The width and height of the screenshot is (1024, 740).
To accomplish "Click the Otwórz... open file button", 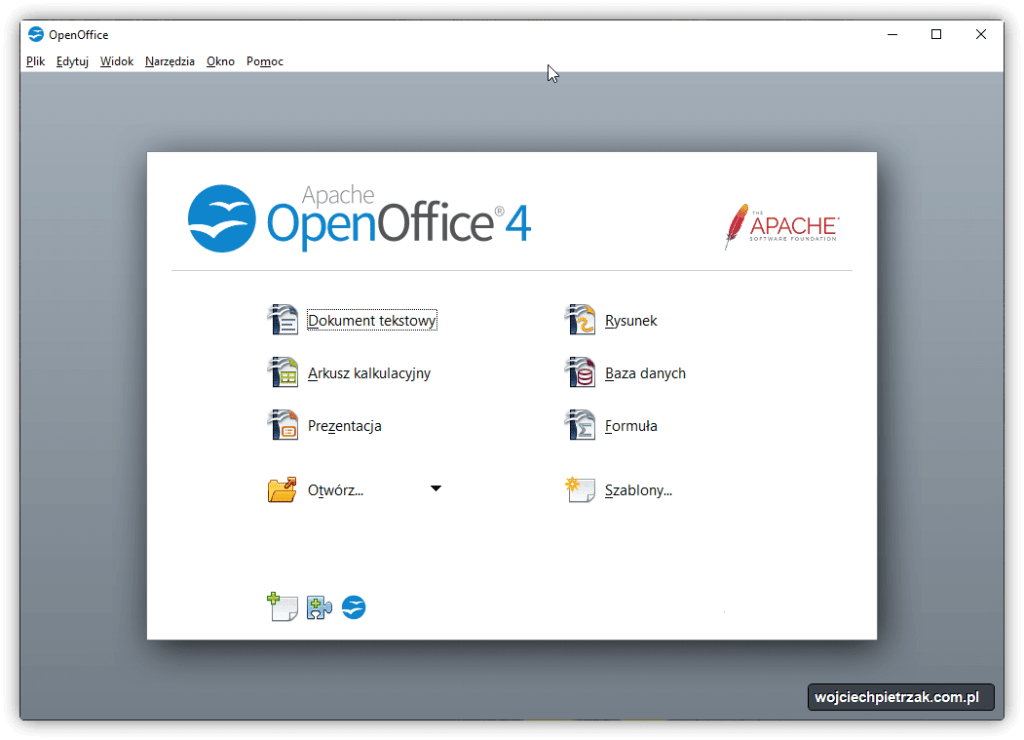I will pyautogui.click(x=335, y=490).
